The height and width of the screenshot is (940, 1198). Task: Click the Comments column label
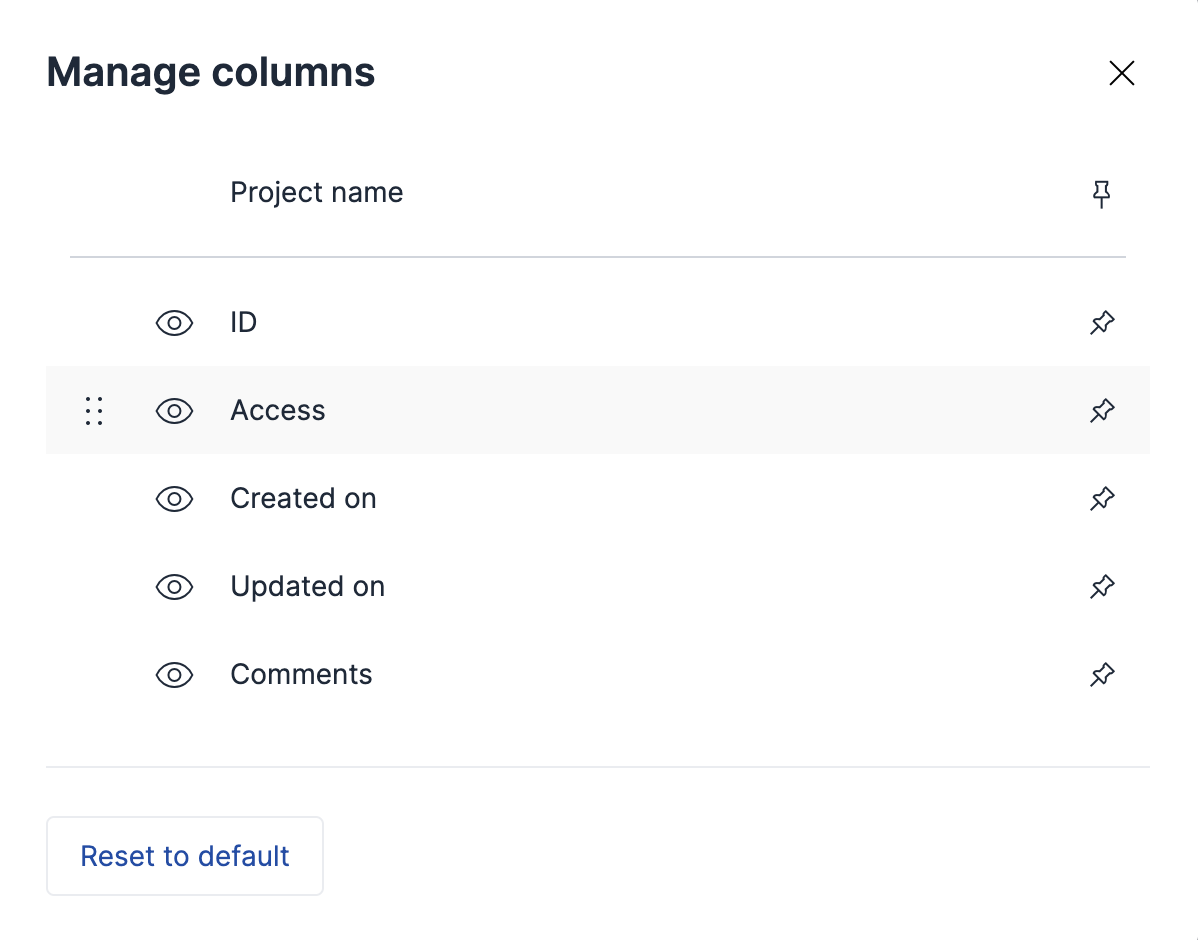(x=301, y=675)
